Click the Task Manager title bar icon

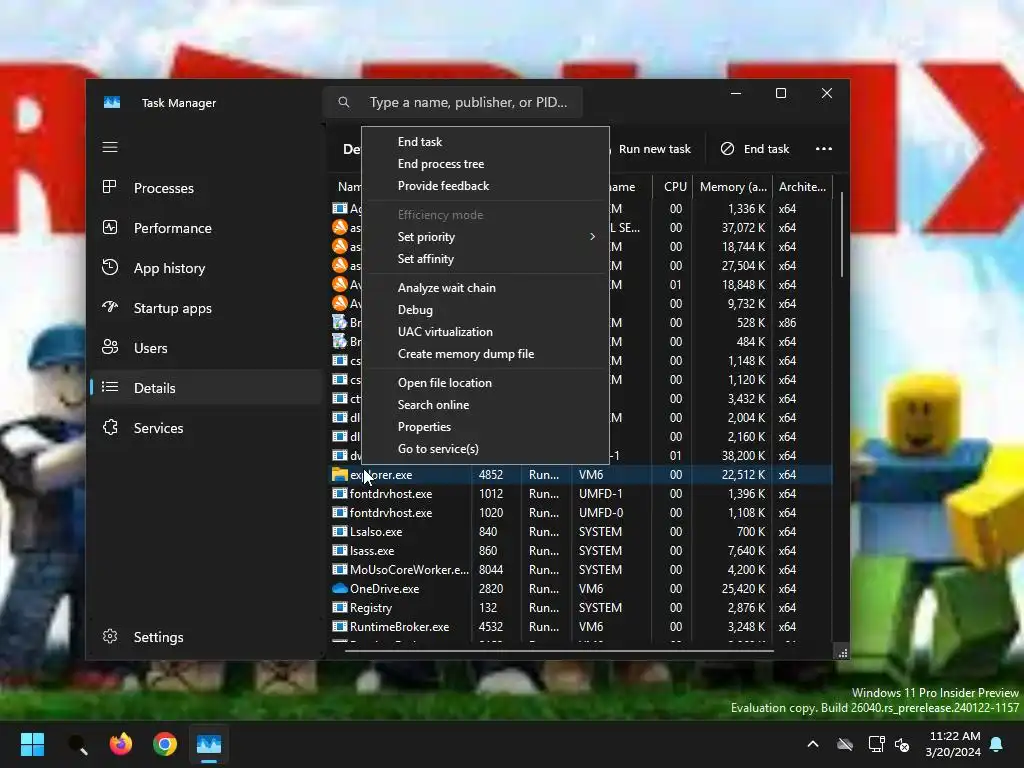click(112, 103)
